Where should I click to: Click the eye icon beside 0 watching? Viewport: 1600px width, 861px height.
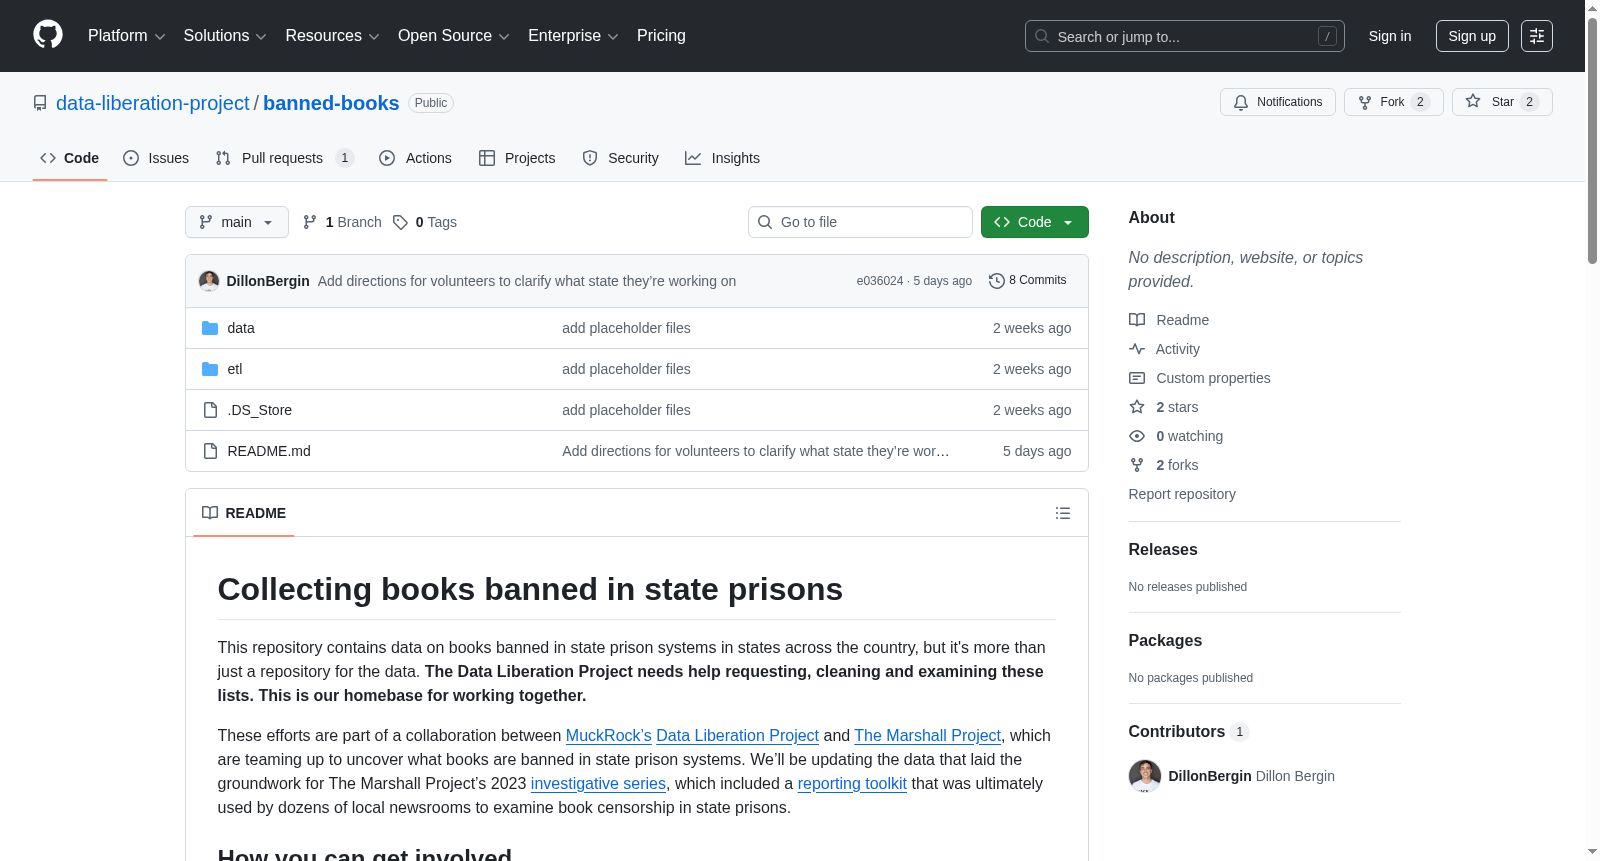pos(1137,436)
